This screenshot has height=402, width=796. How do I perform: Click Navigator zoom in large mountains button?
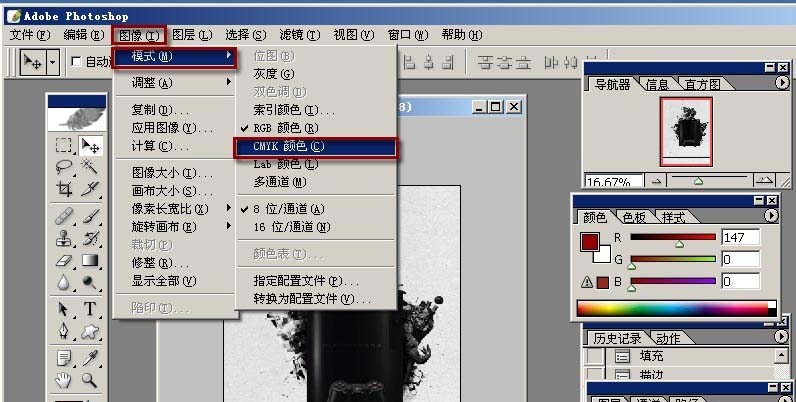coord(764,181)
